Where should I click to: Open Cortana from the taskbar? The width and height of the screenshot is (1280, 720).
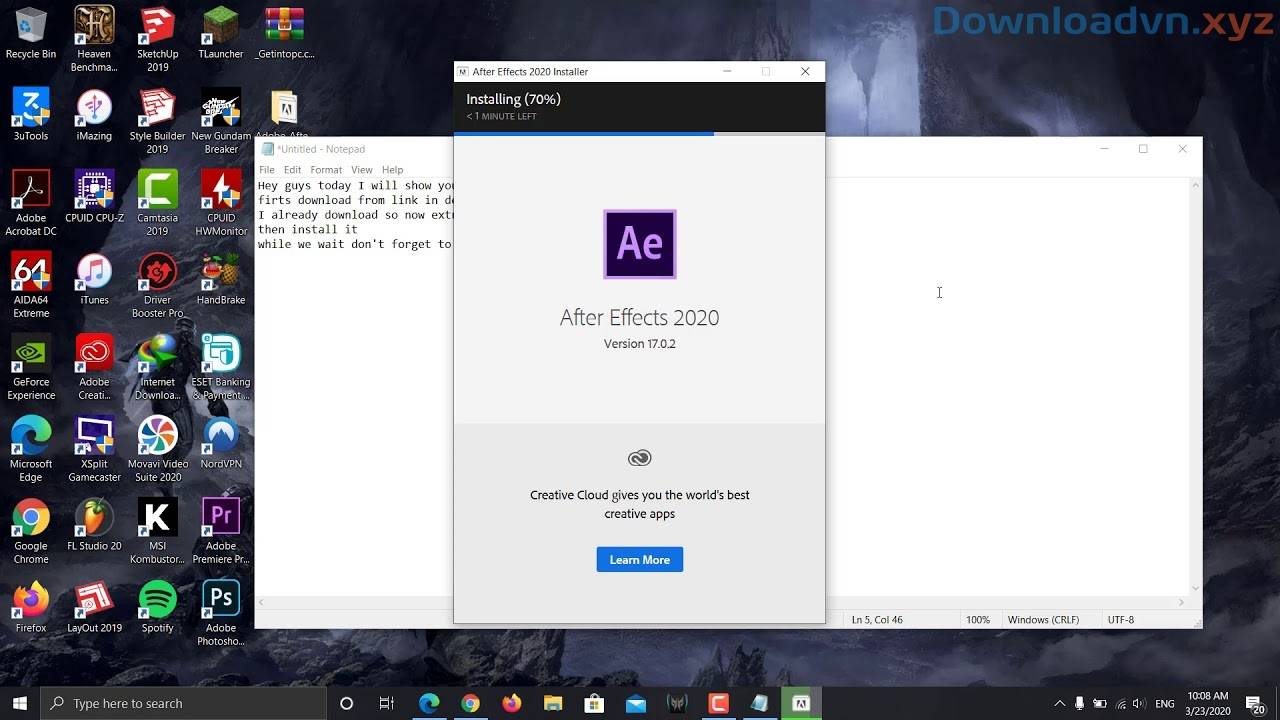coord(347,703)
